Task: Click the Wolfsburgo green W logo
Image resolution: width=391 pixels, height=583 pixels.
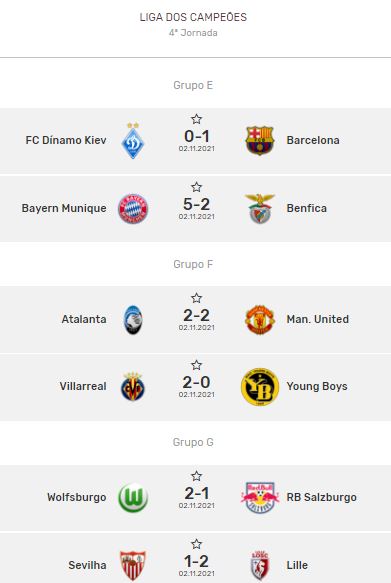Action: pyautogui.click(x=133, y=497)
